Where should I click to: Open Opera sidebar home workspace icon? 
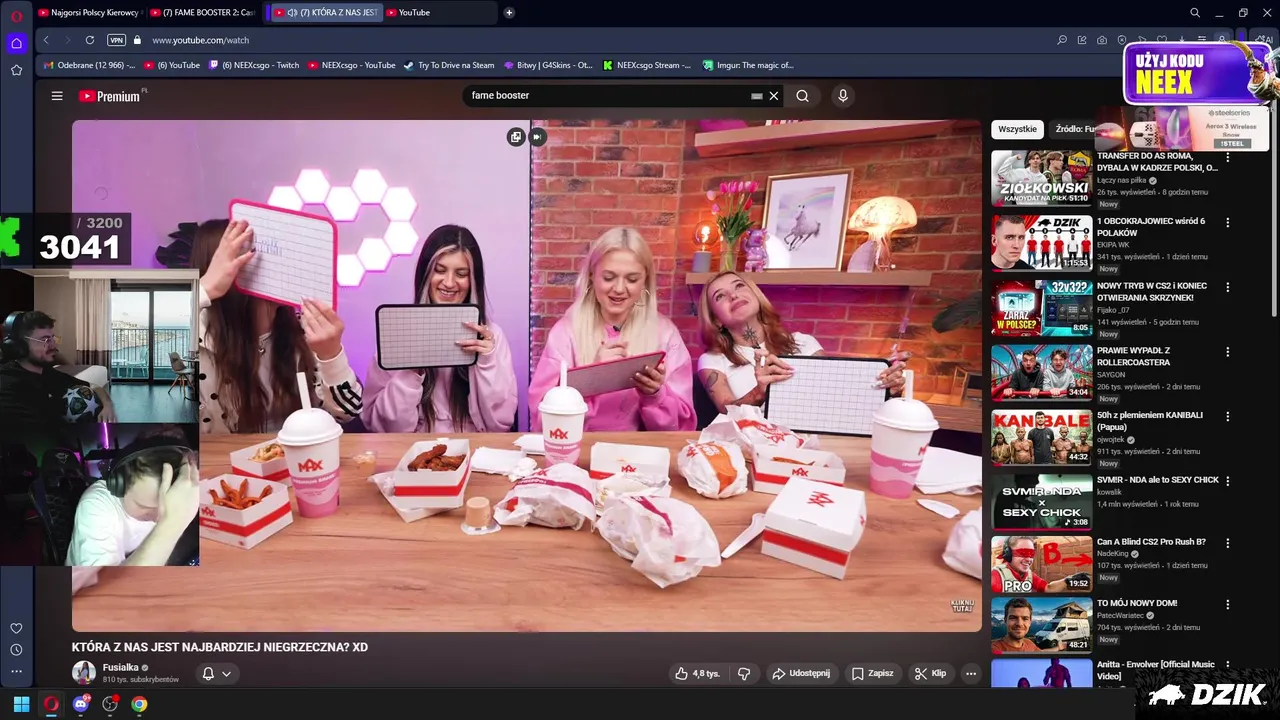pyautogui.click(x=16, y=43)
